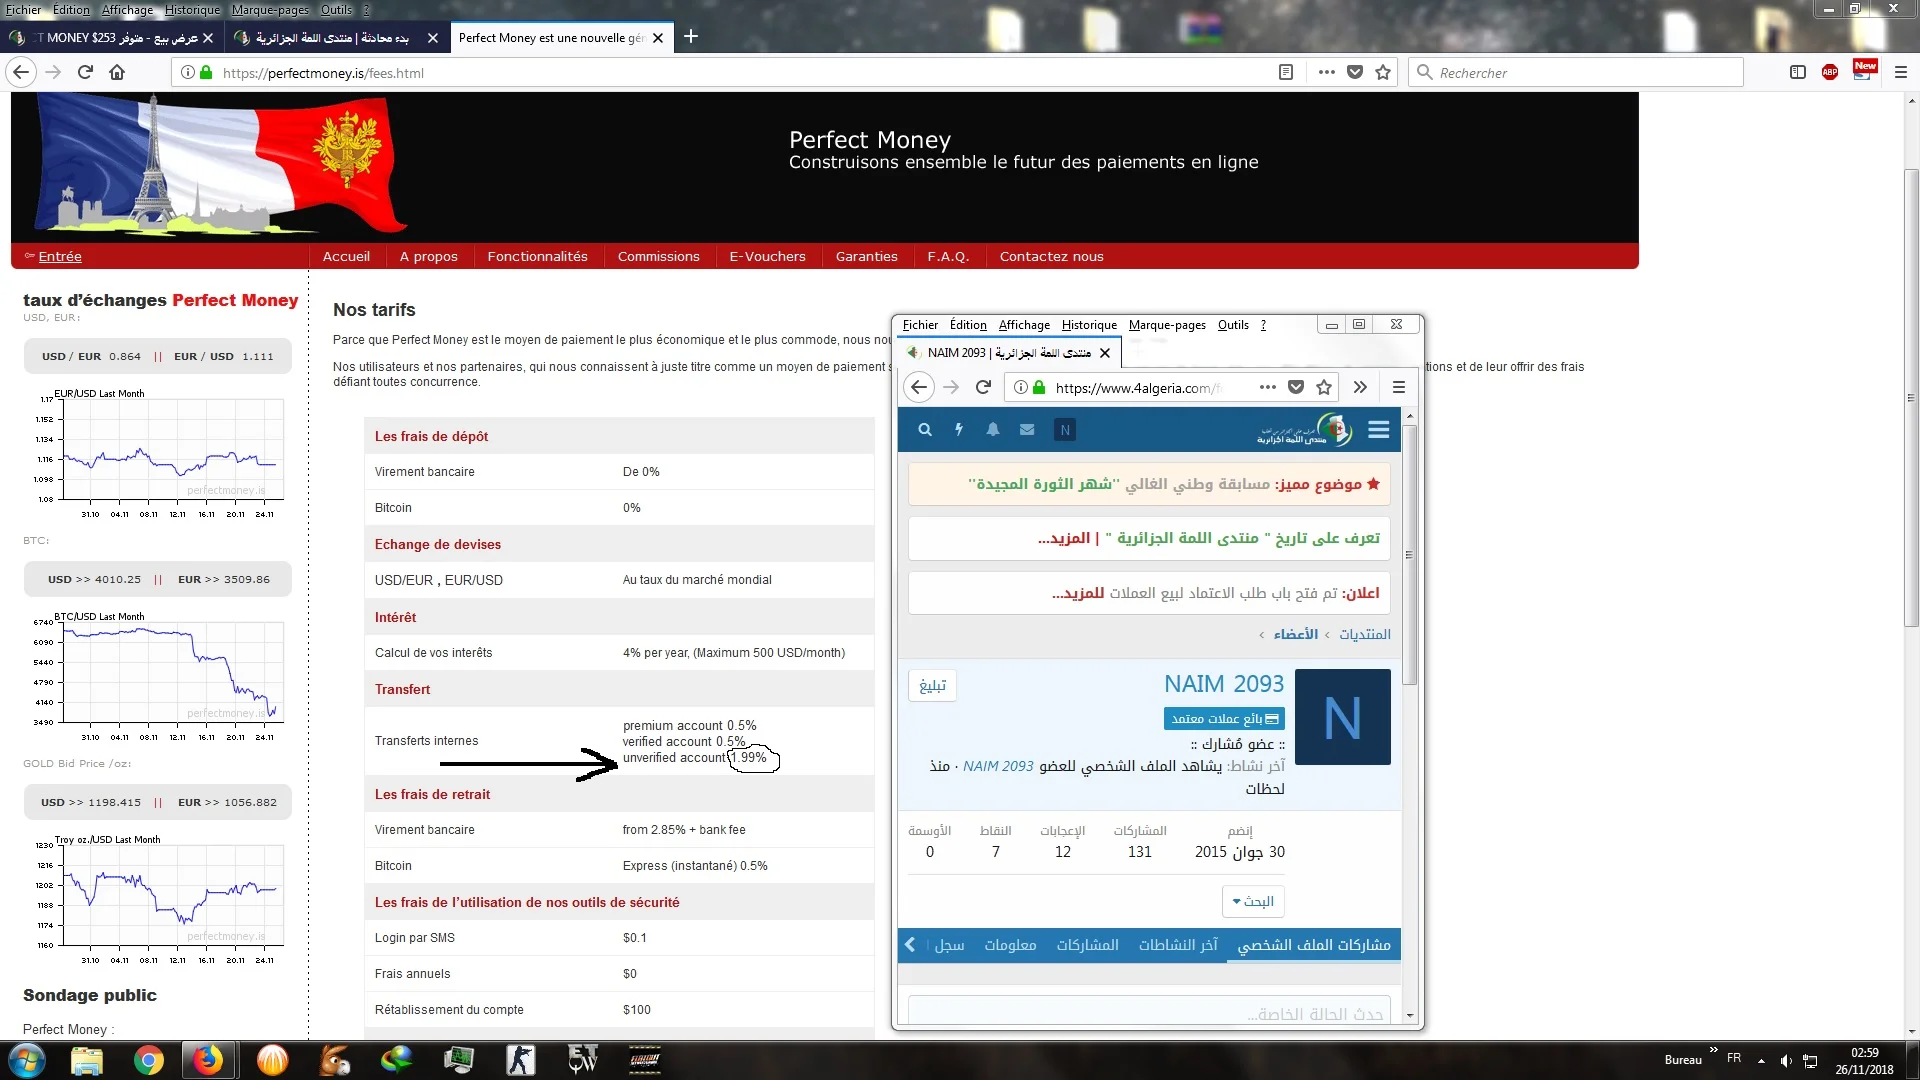Toggle the sidebar panel in Firefox

point(1798,72)
